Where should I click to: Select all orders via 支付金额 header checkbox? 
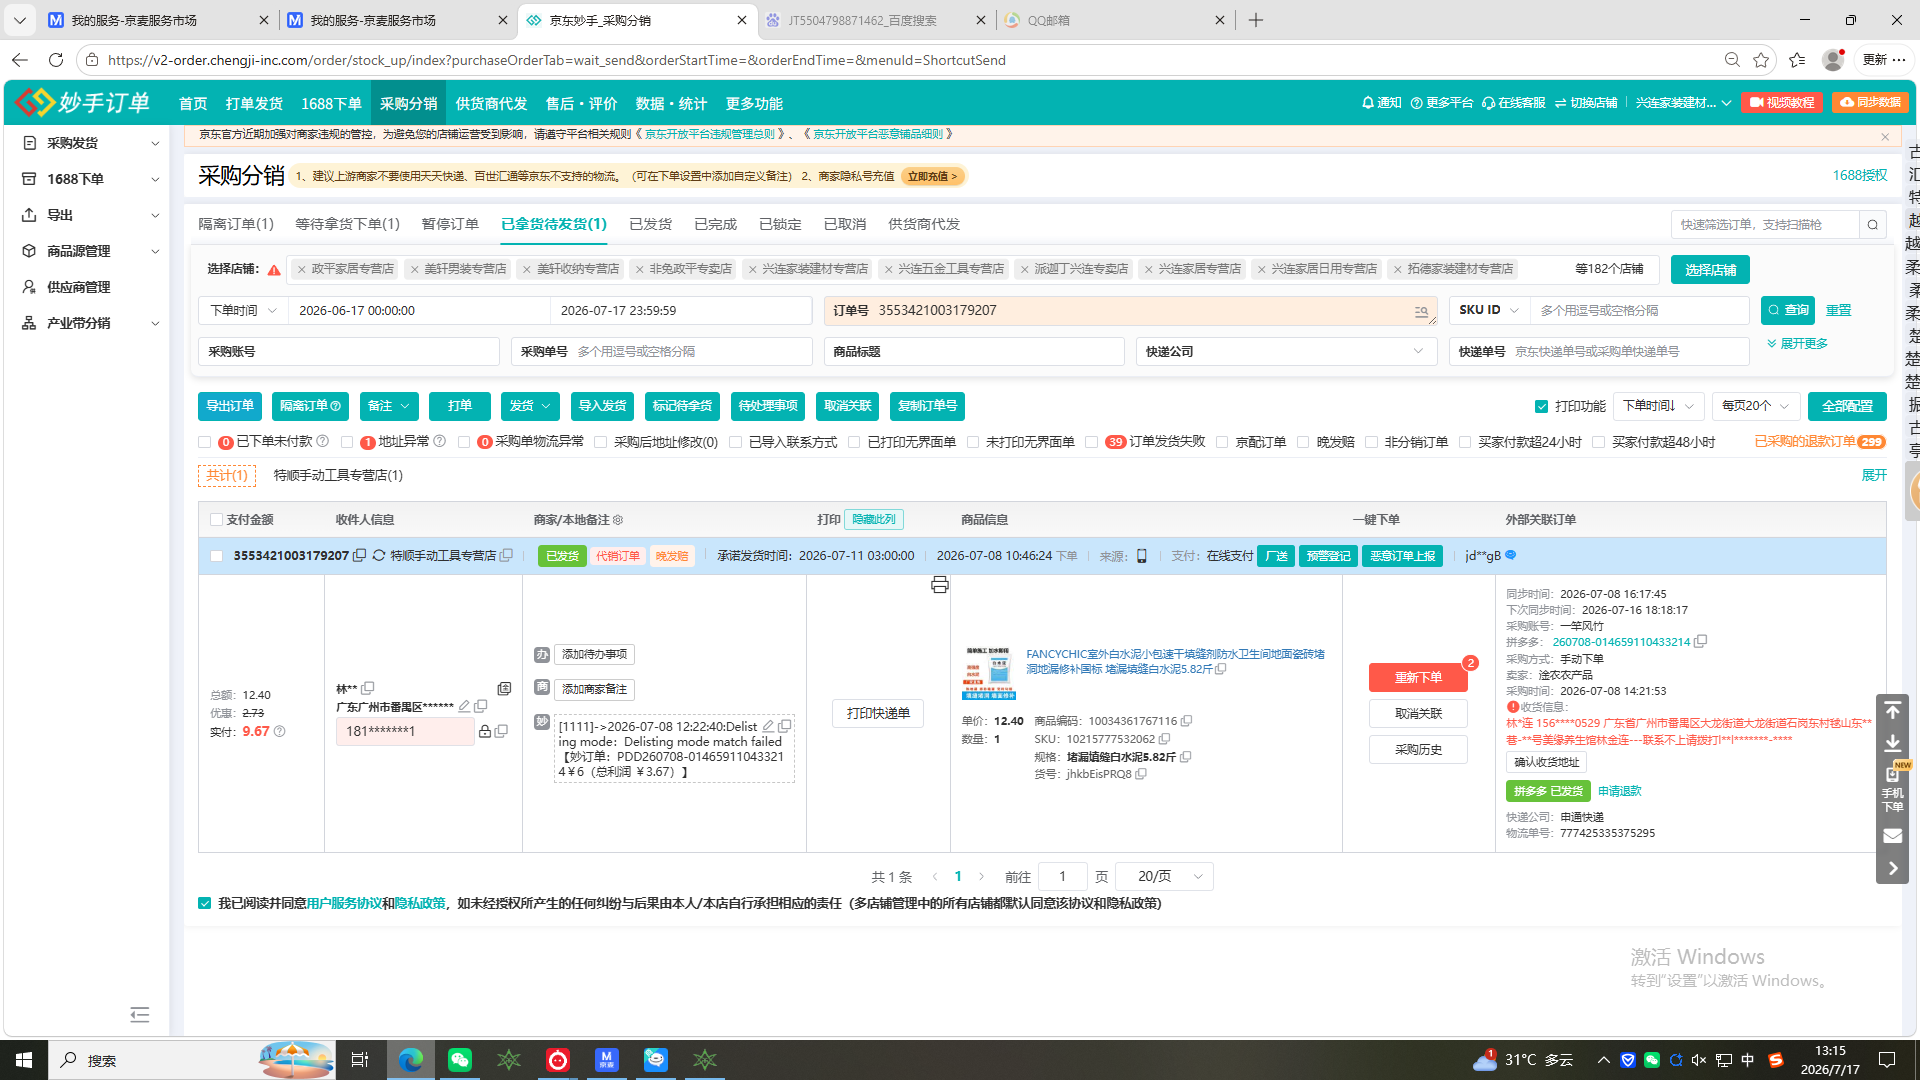(216, 520)
